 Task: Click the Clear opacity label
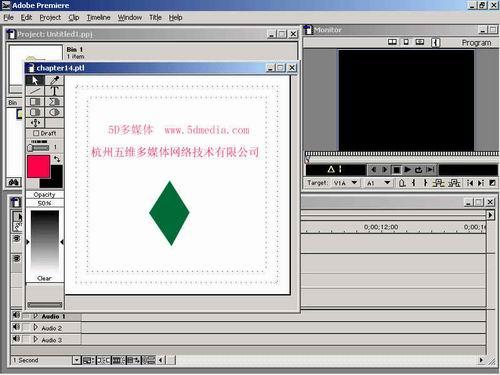tap(44, 278)
